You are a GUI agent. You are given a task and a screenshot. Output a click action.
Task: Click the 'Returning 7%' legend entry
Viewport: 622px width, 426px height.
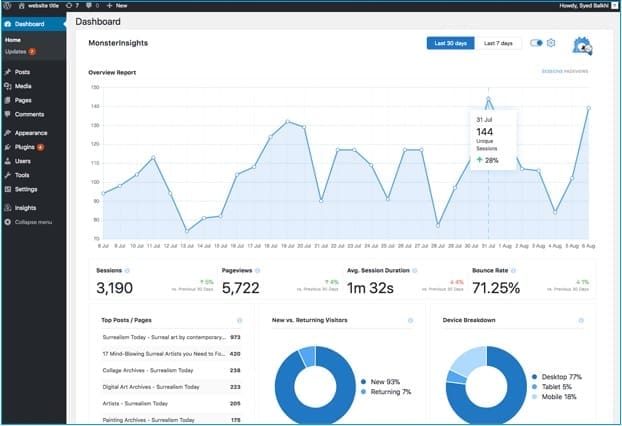coord(386,392)
